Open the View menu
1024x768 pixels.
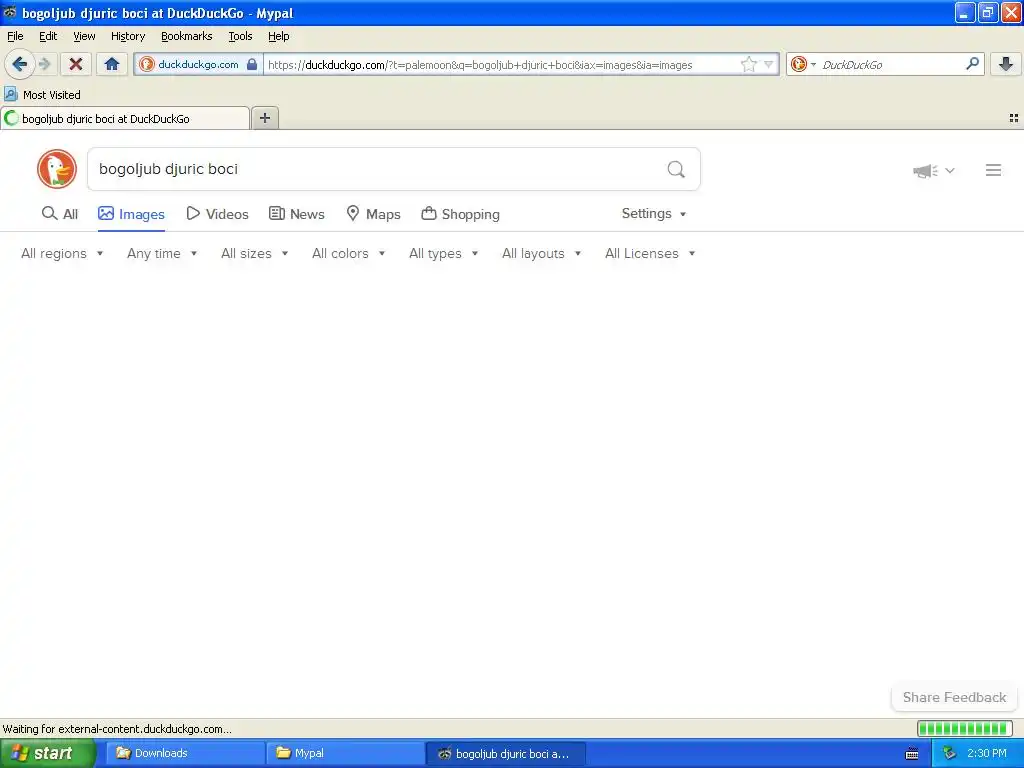84,36
